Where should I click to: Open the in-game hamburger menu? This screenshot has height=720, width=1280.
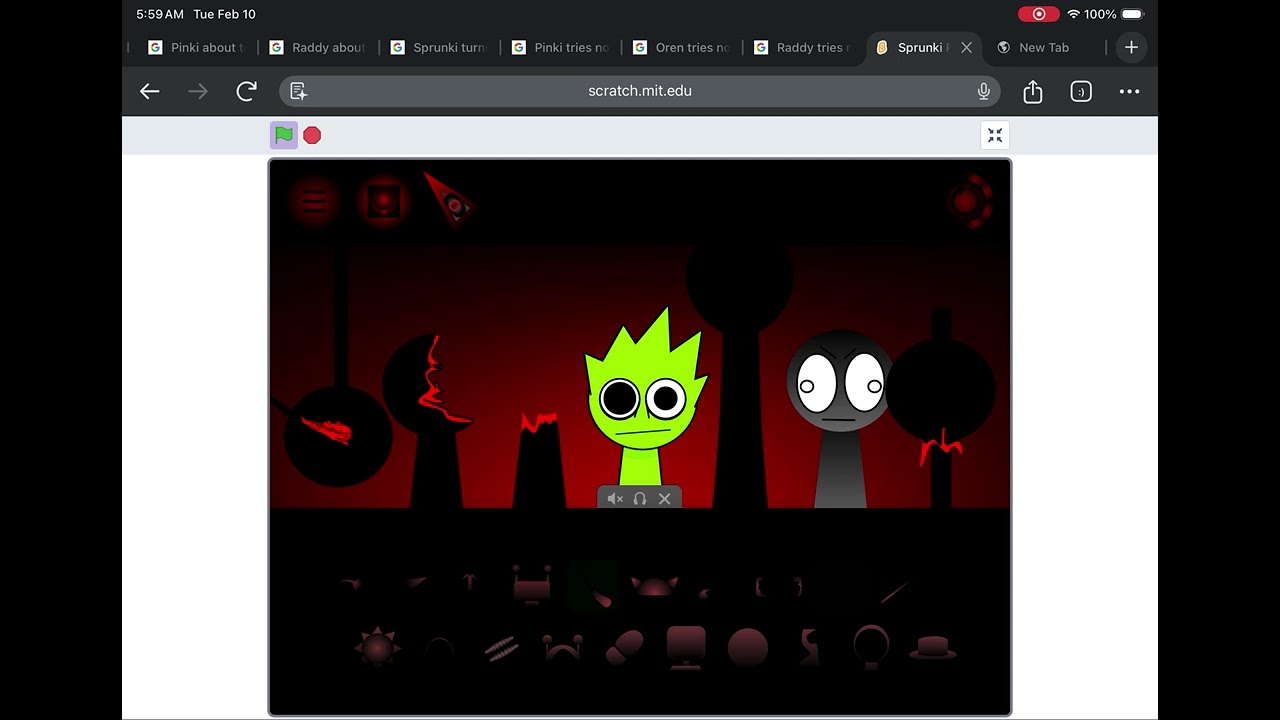[315, 201]
